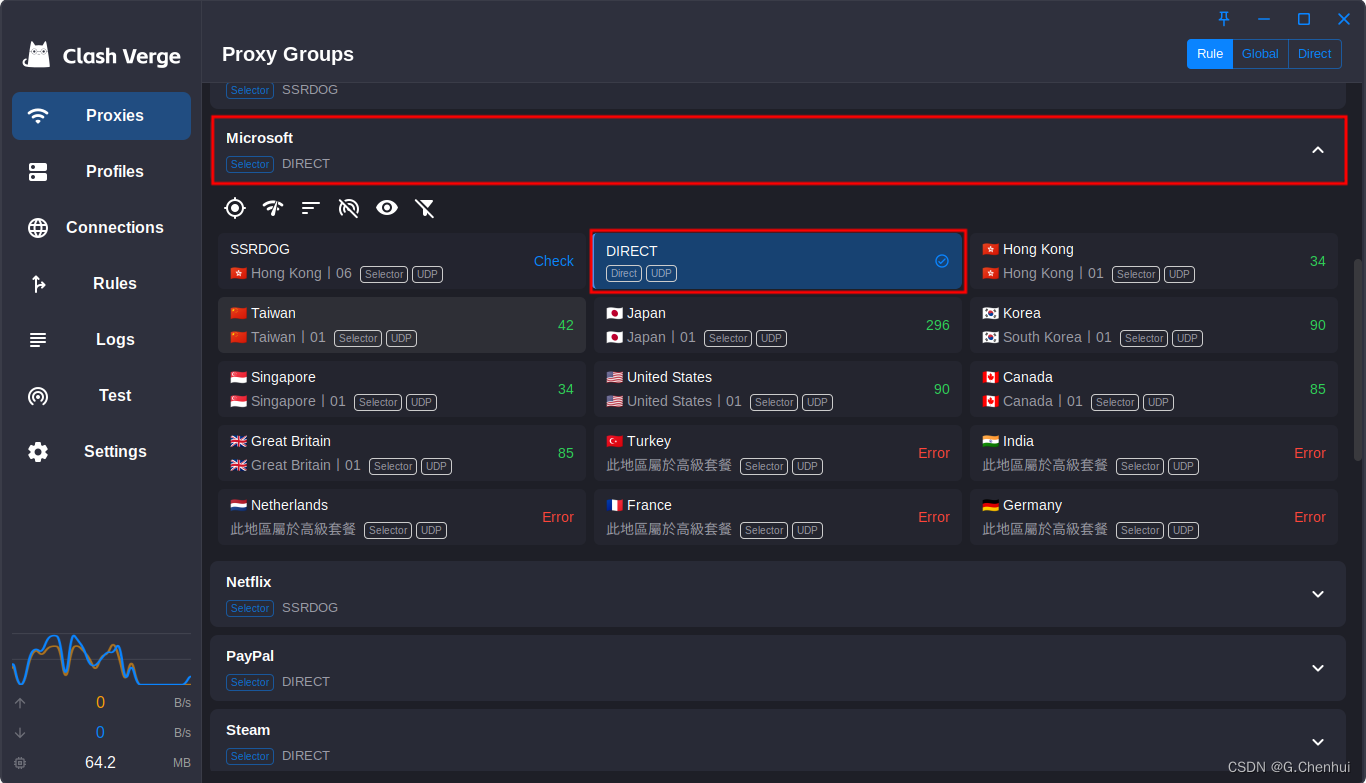Screen dimensions: 1366x783
Task: Run delay check with speed gauge icon
Action: [273, 208]
